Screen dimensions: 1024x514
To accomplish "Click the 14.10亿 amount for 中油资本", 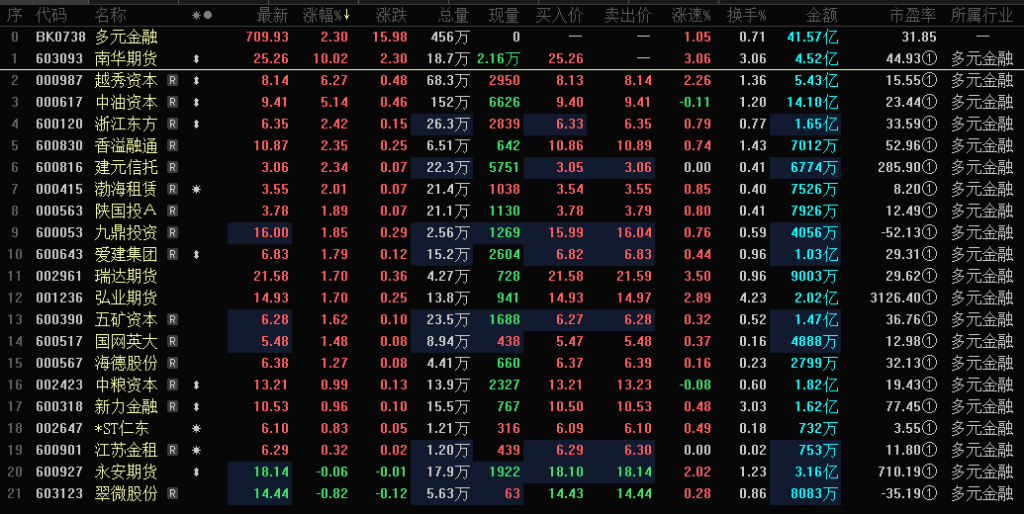I will (812, 103).
